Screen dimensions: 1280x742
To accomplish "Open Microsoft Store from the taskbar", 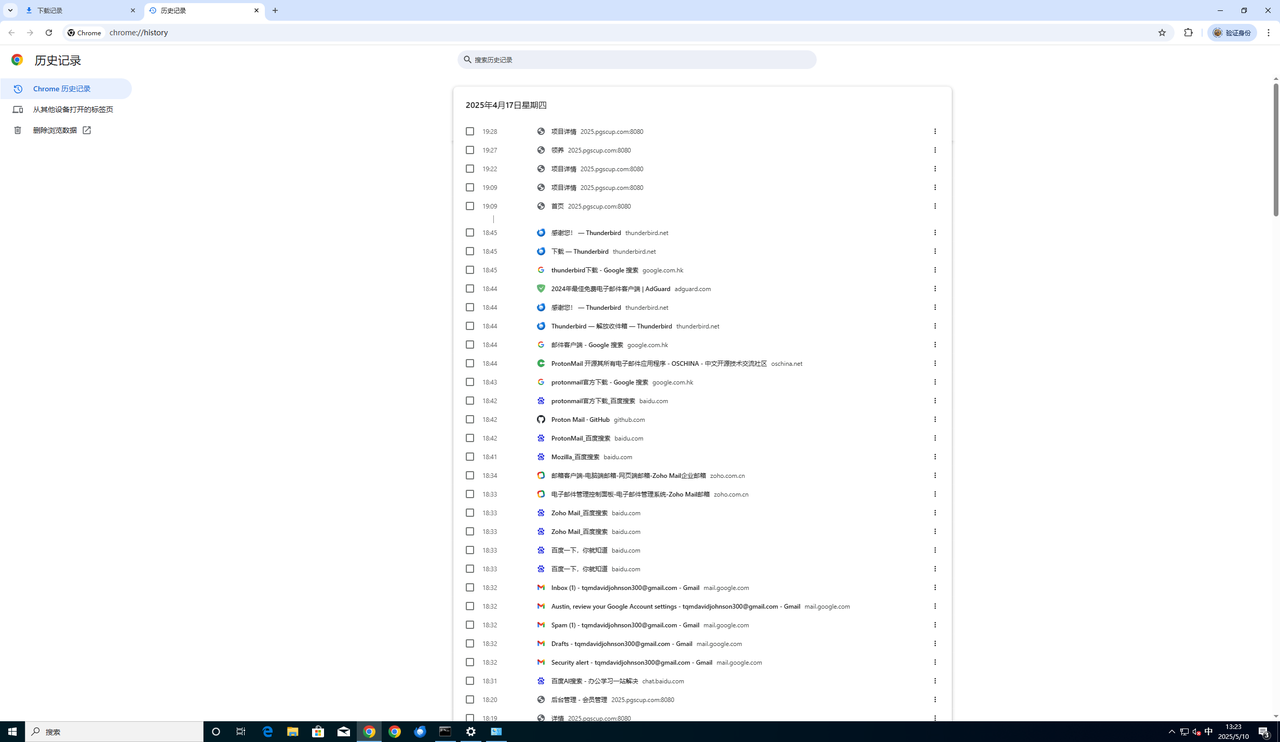I will pos(318,731).
